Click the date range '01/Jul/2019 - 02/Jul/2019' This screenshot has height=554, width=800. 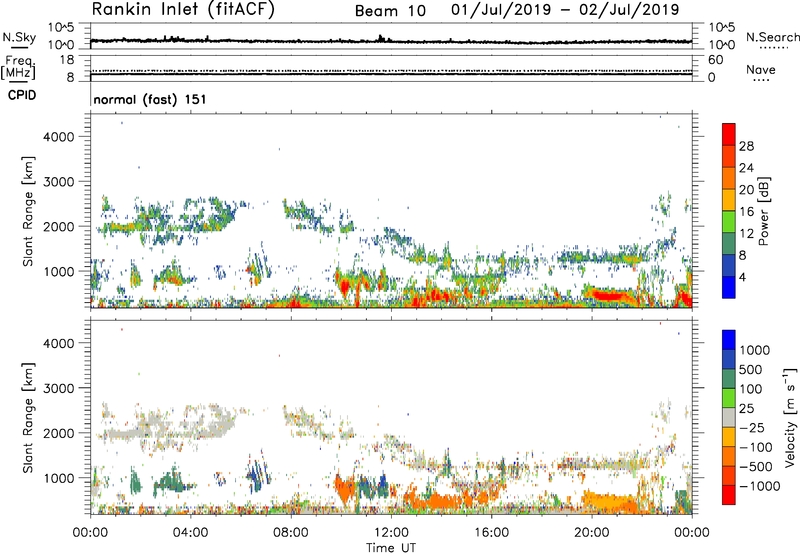(565, 10)
